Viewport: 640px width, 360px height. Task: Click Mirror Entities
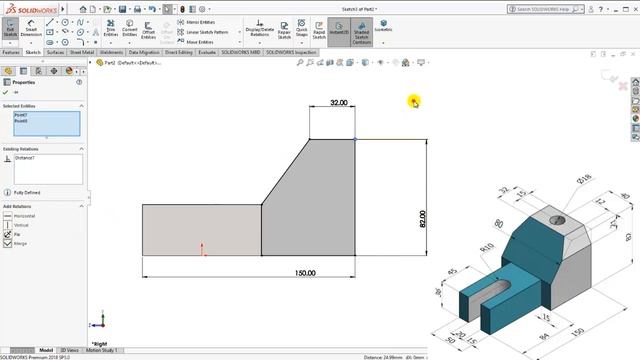196,22
